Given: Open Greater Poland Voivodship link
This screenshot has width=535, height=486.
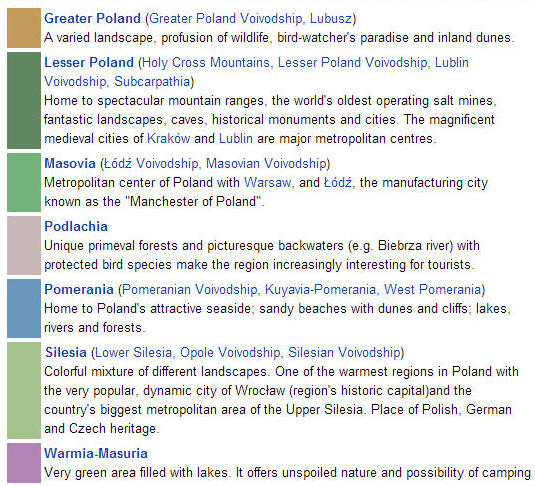Looking at the screenshot, I should click(226, 18).
